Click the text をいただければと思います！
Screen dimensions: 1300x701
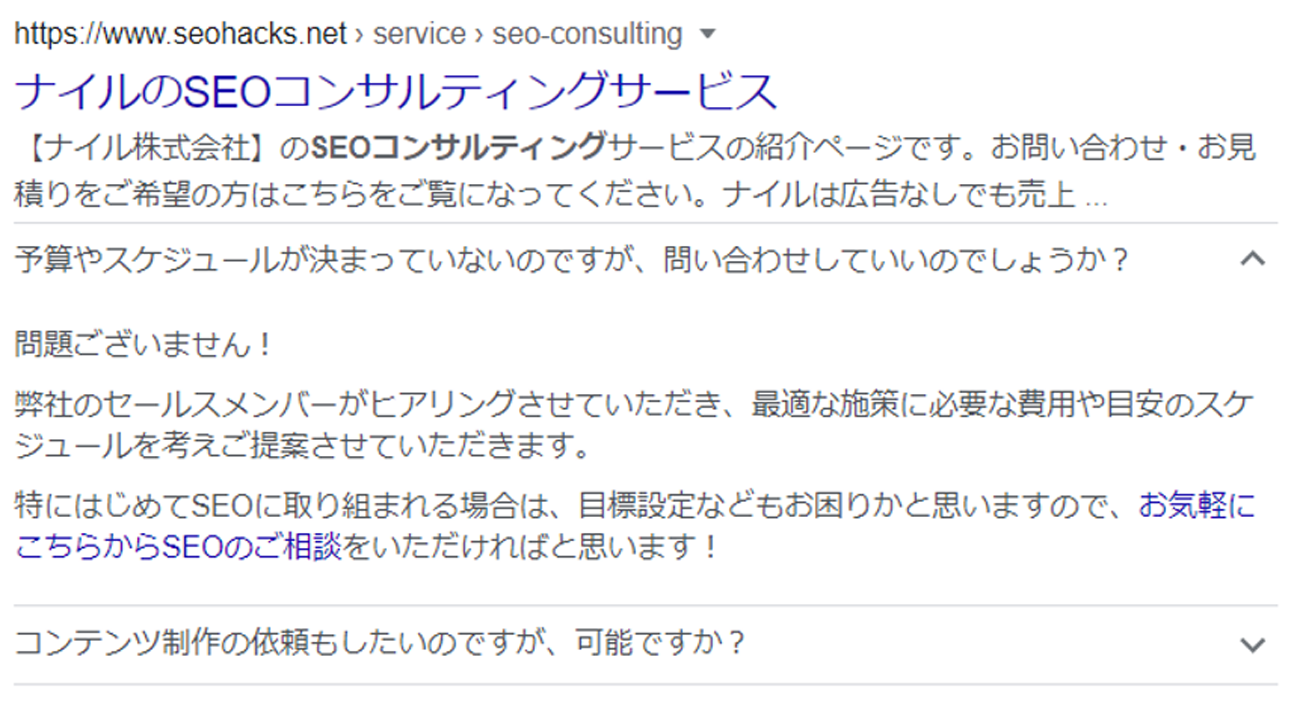[x=532, y=548]
